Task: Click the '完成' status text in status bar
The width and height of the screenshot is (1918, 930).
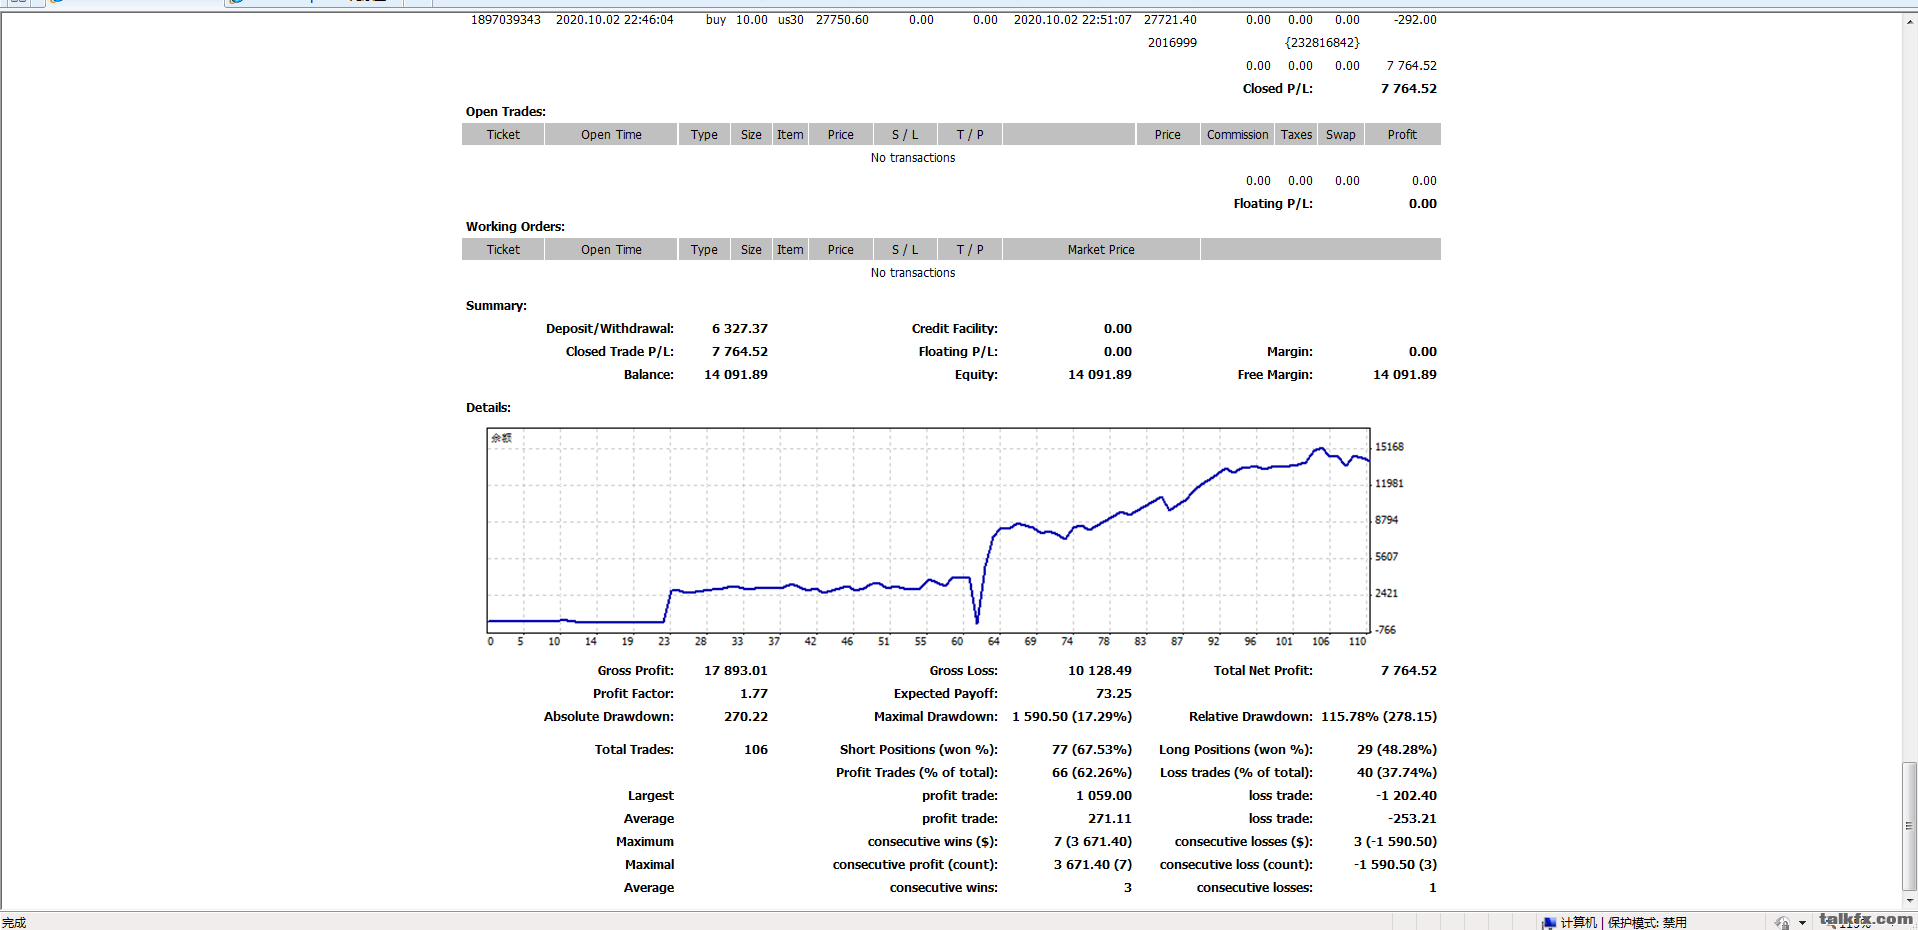Action: click(x=14, y=922)
